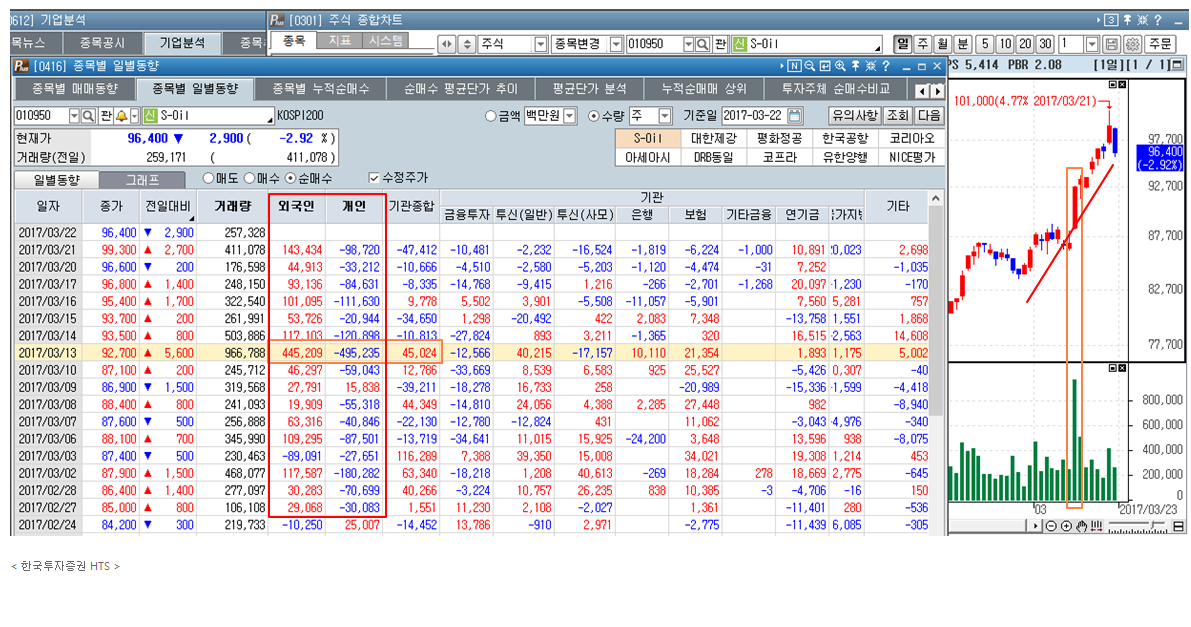Click the help question mark icon

pyautogui.click(x=884, y=65)
